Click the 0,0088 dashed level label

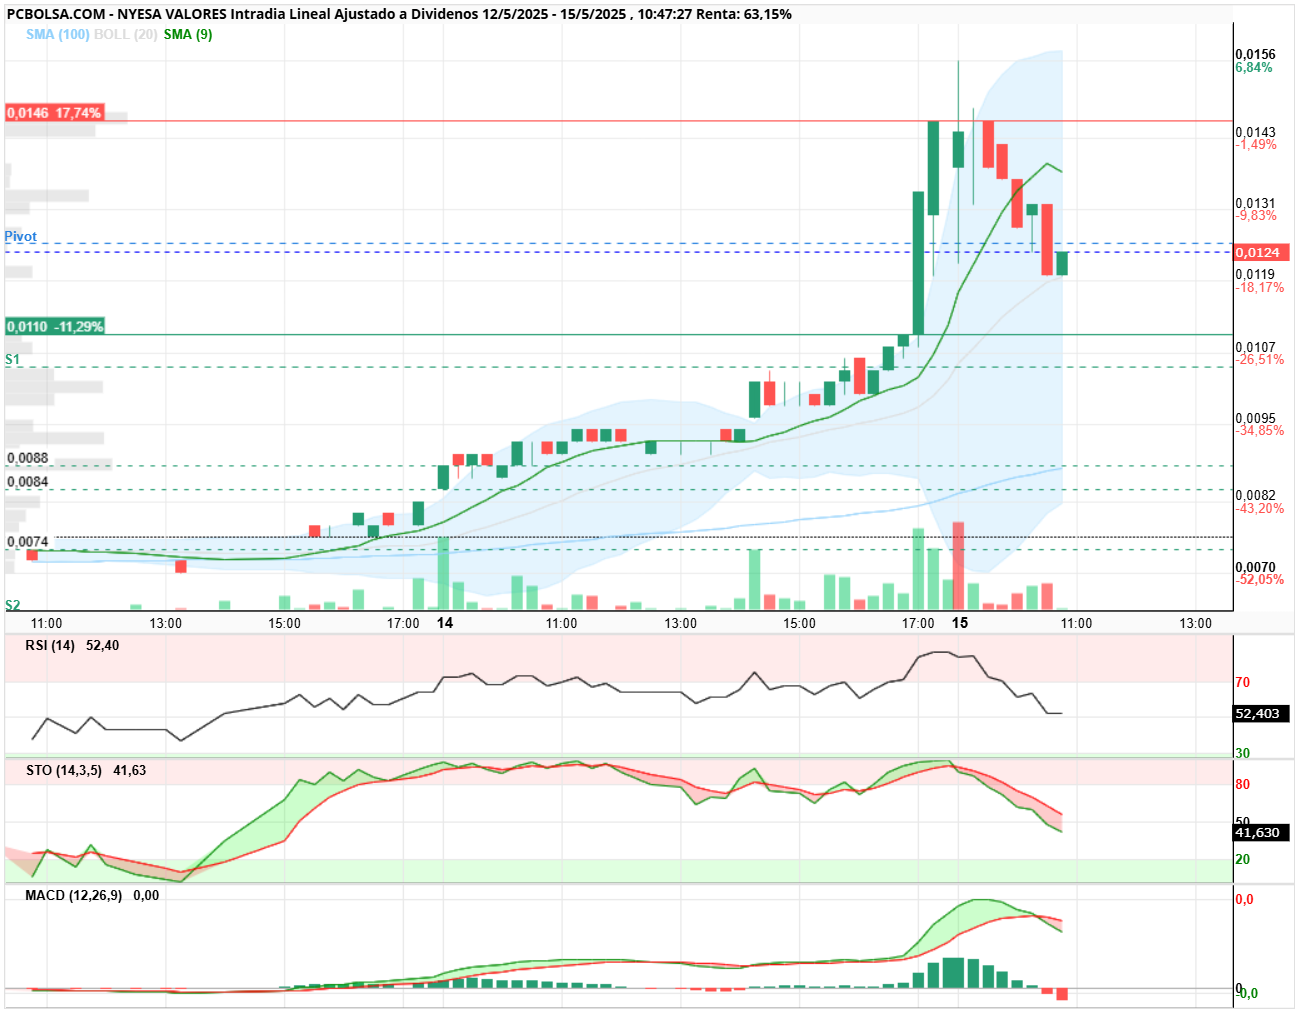[x=28, y=458]
